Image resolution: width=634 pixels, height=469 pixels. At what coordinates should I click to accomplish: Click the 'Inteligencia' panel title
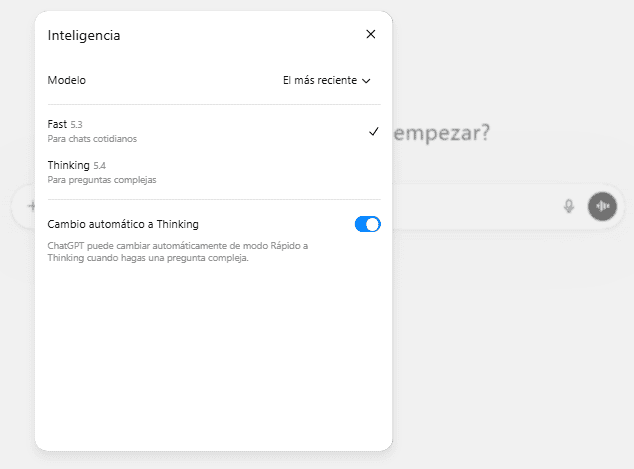coord(84,35)
